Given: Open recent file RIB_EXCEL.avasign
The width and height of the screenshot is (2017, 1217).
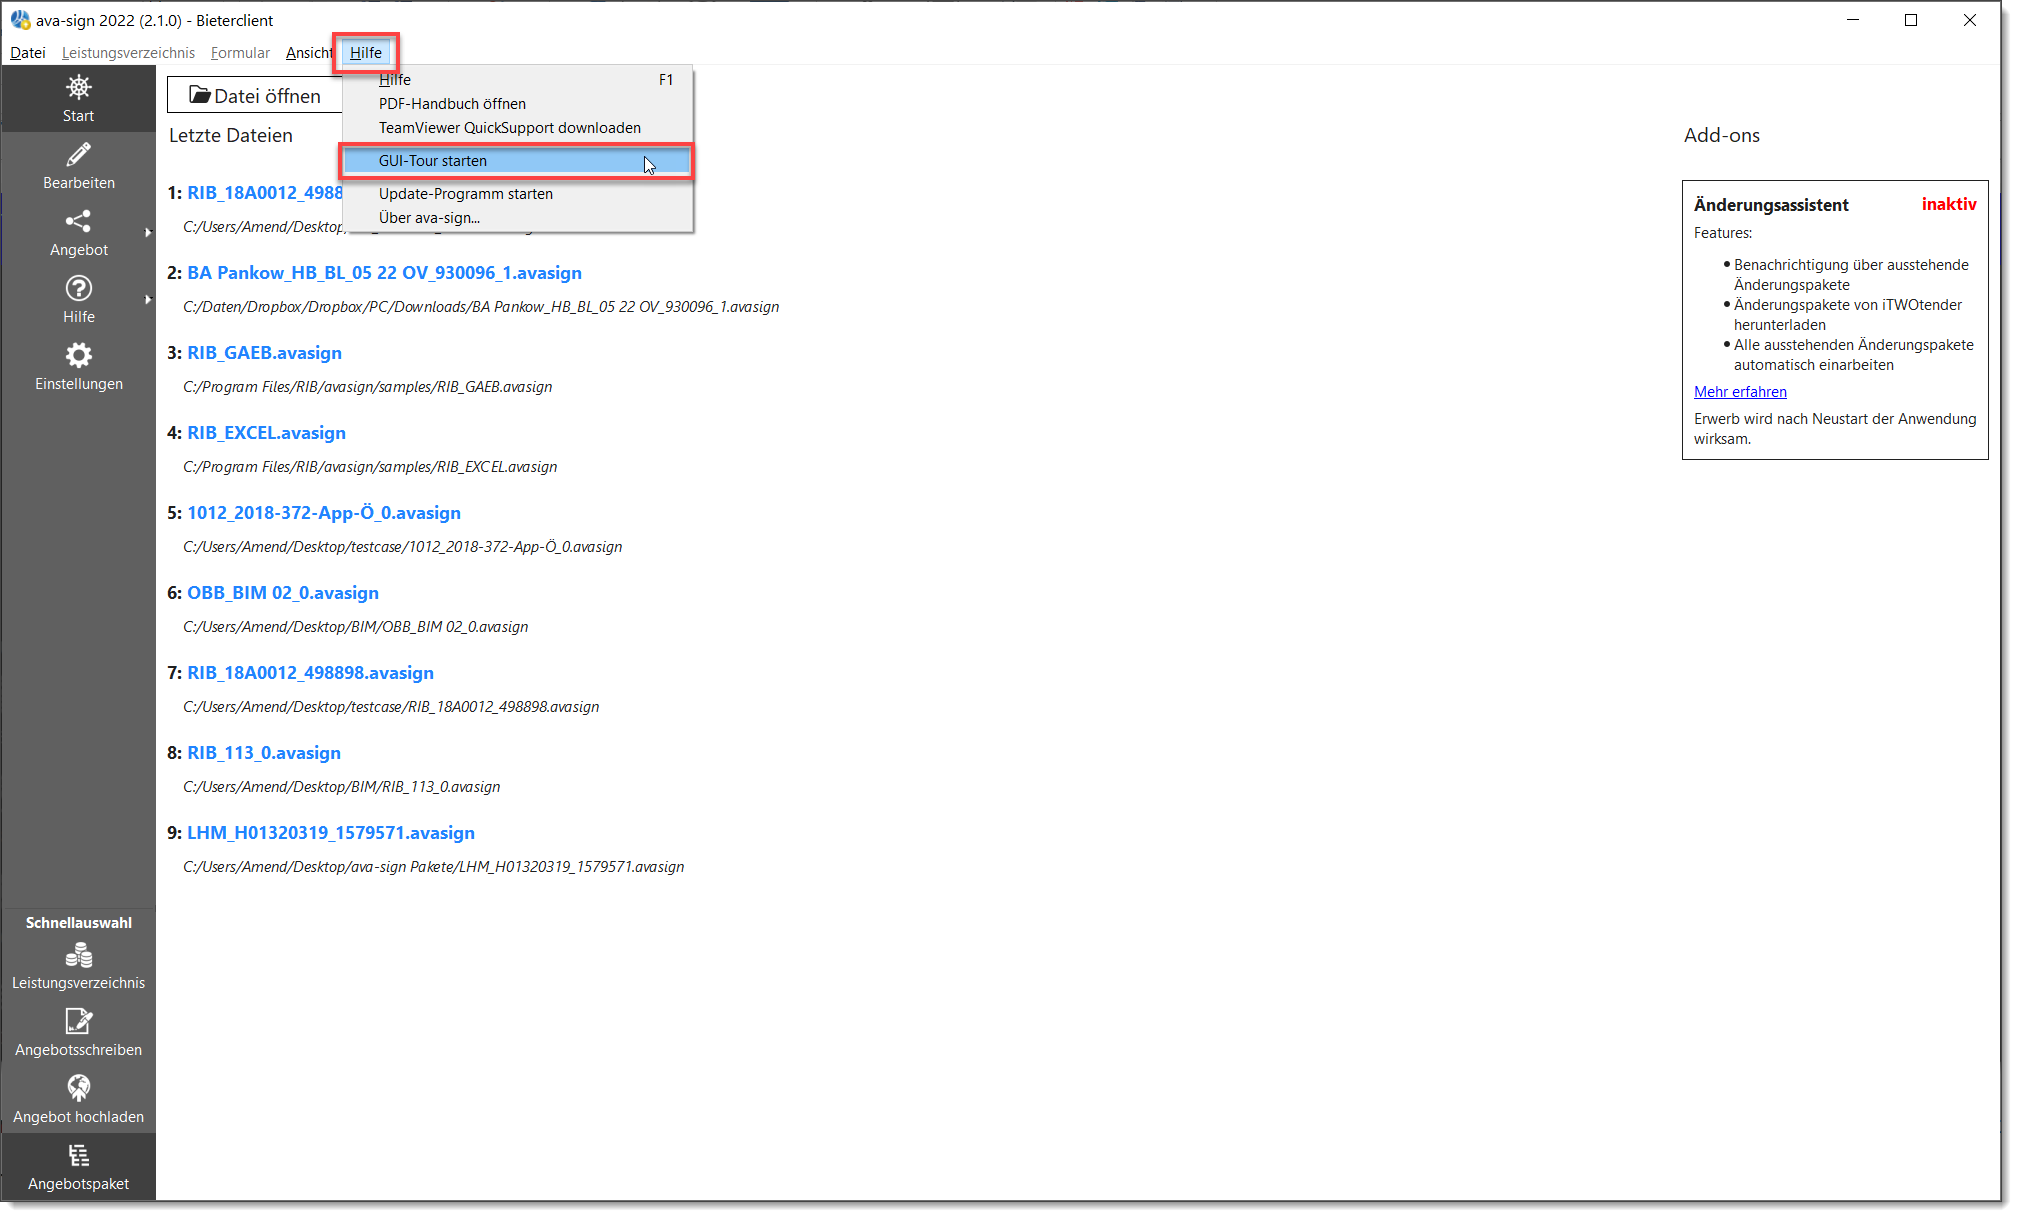Looking at the screenshot, I should (x=266, y=433).
